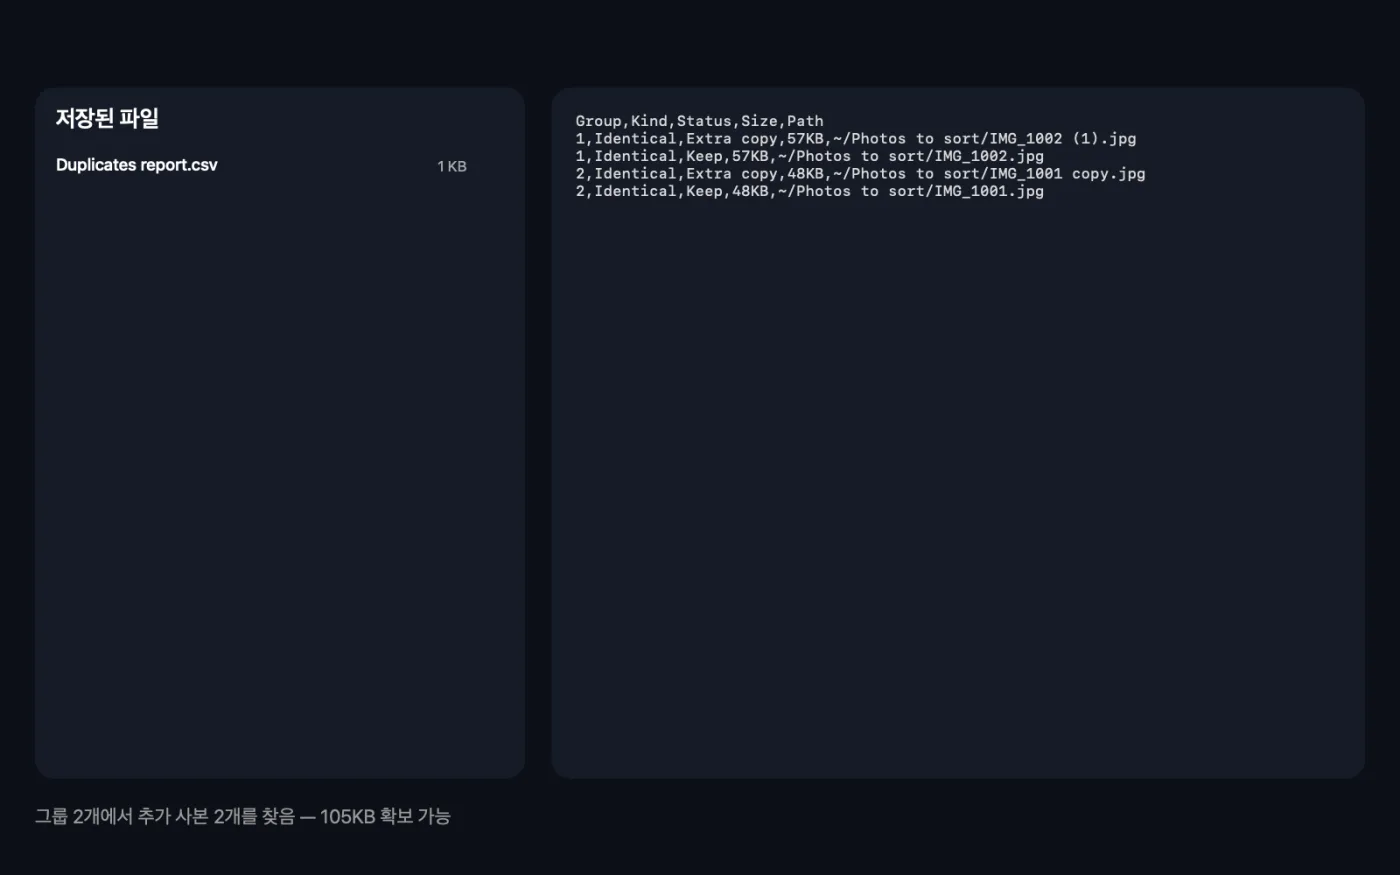Click the 1 KB file size label
Screen dimensions: 1400x875
coord(452,166)
